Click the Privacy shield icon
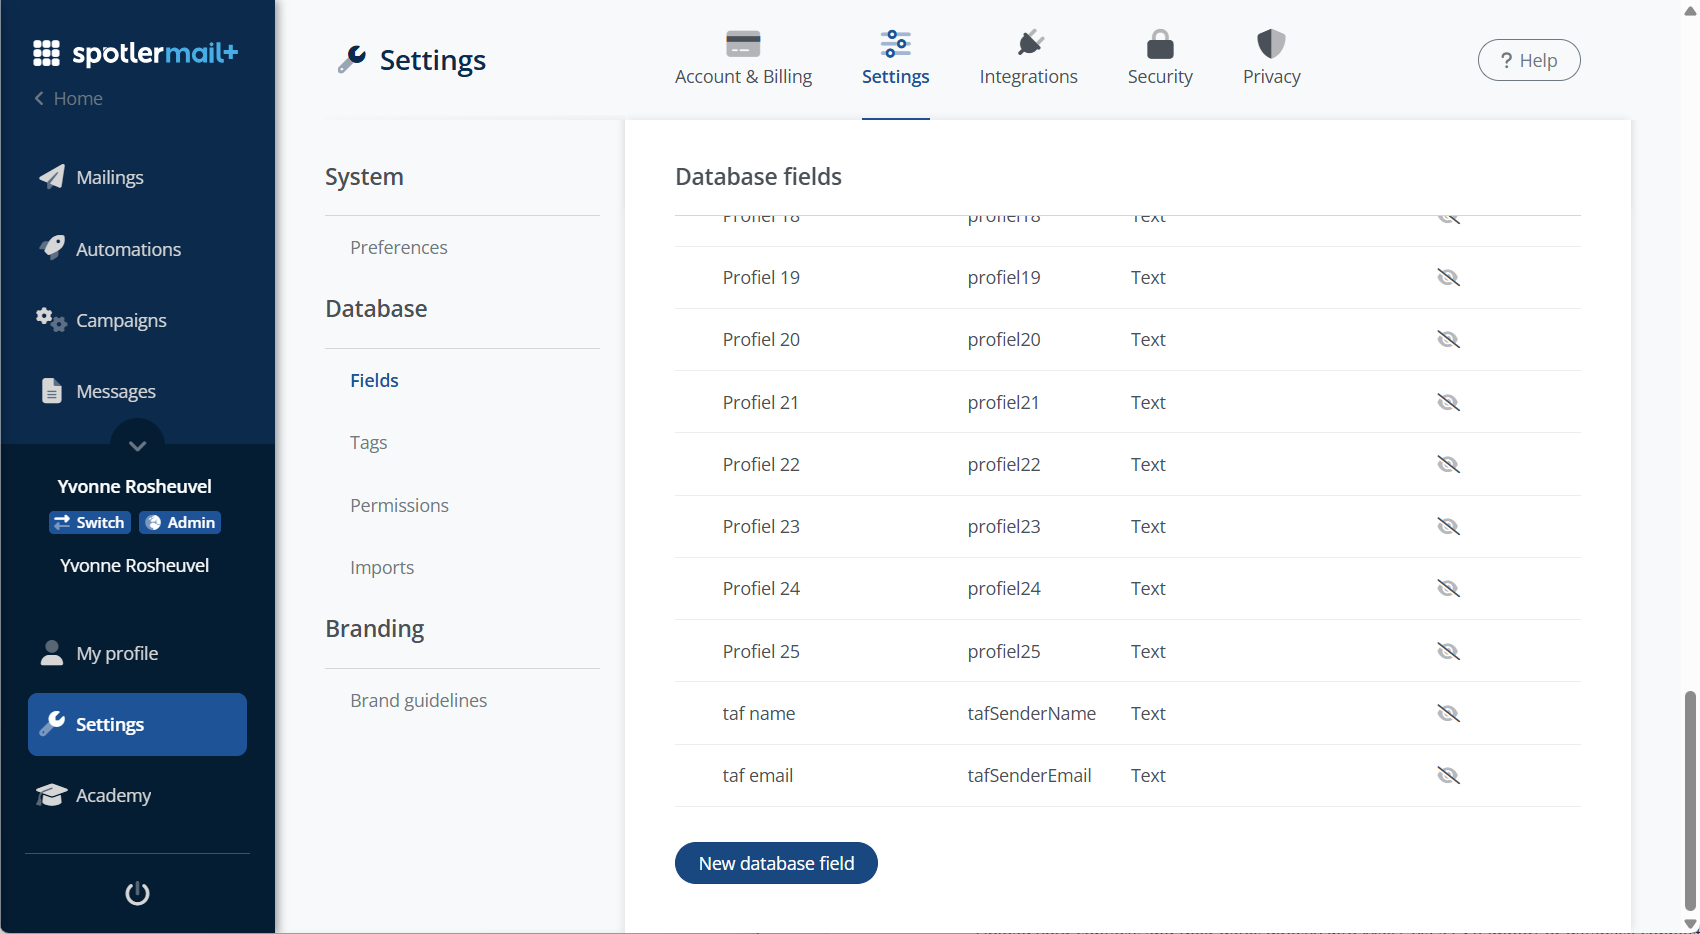Image resolution: width=1700 pixels, height=934 pixels. 1271,44
